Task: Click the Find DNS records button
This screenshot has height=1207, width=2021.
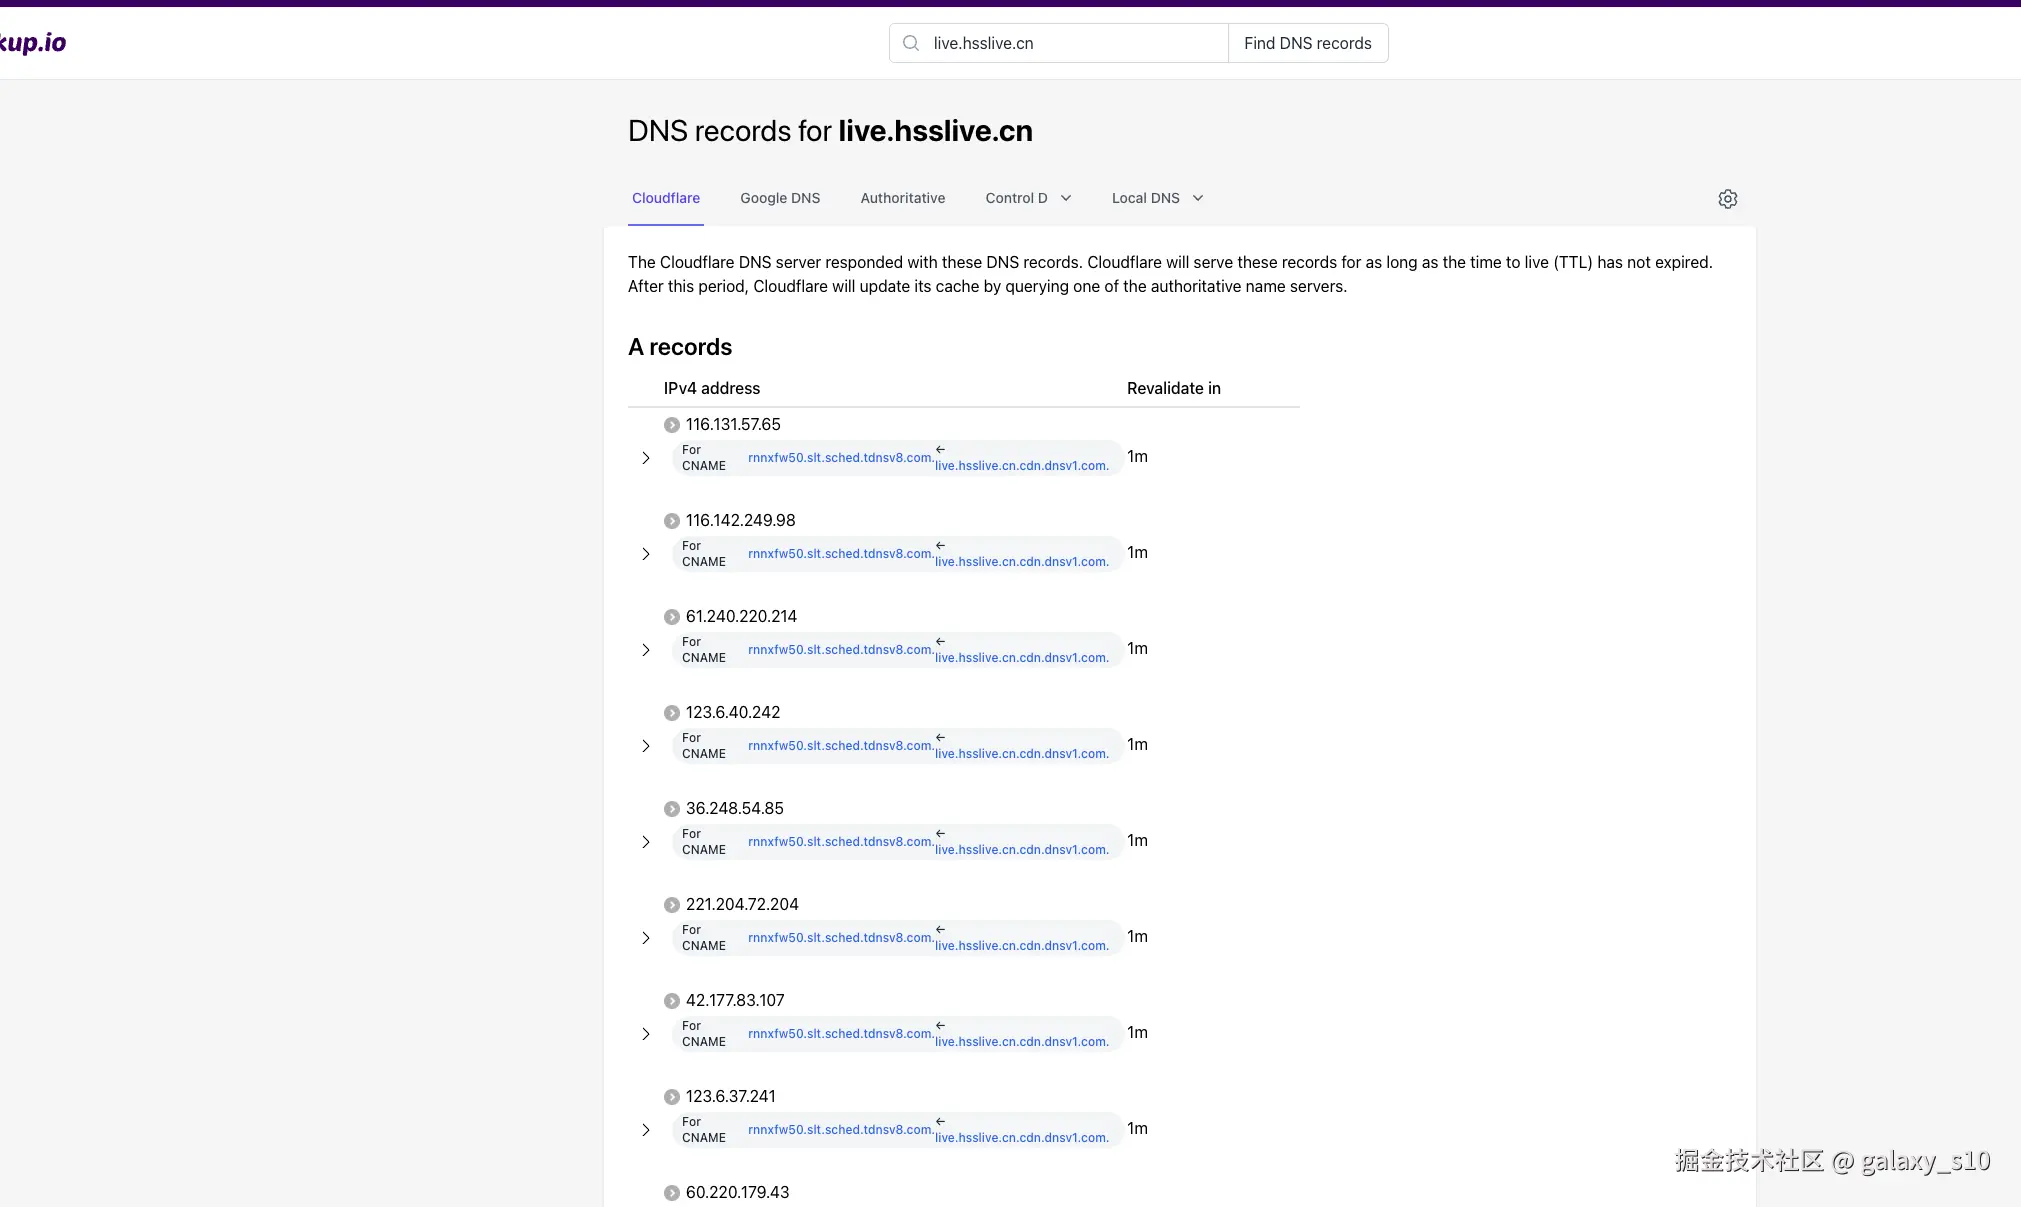Action: [x=1307, y=43]
